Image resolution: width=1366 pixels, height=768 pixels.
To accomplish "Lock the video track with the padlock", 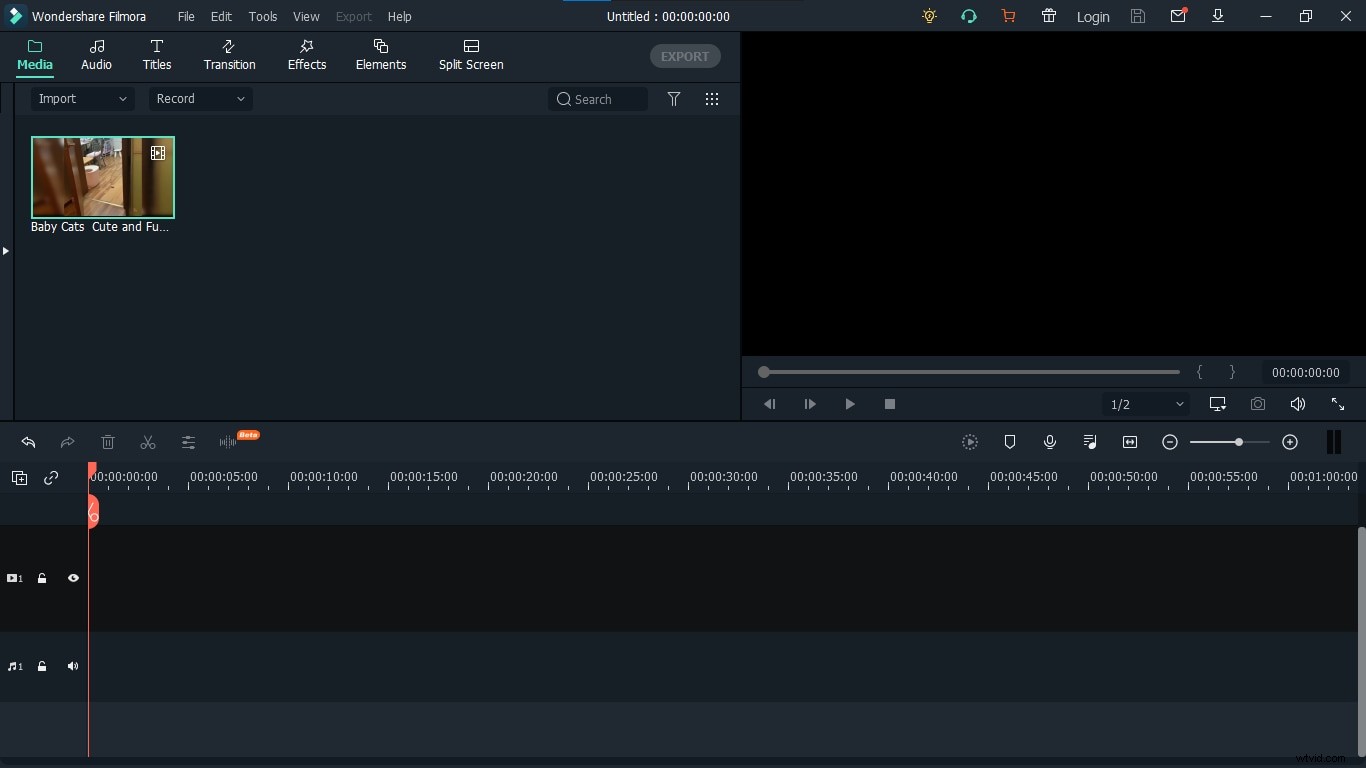I will click(42, 578).
